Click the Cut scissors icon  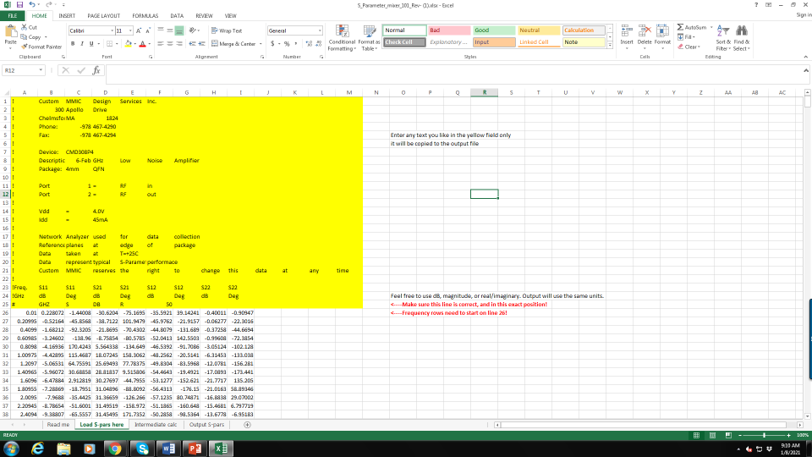24,27
